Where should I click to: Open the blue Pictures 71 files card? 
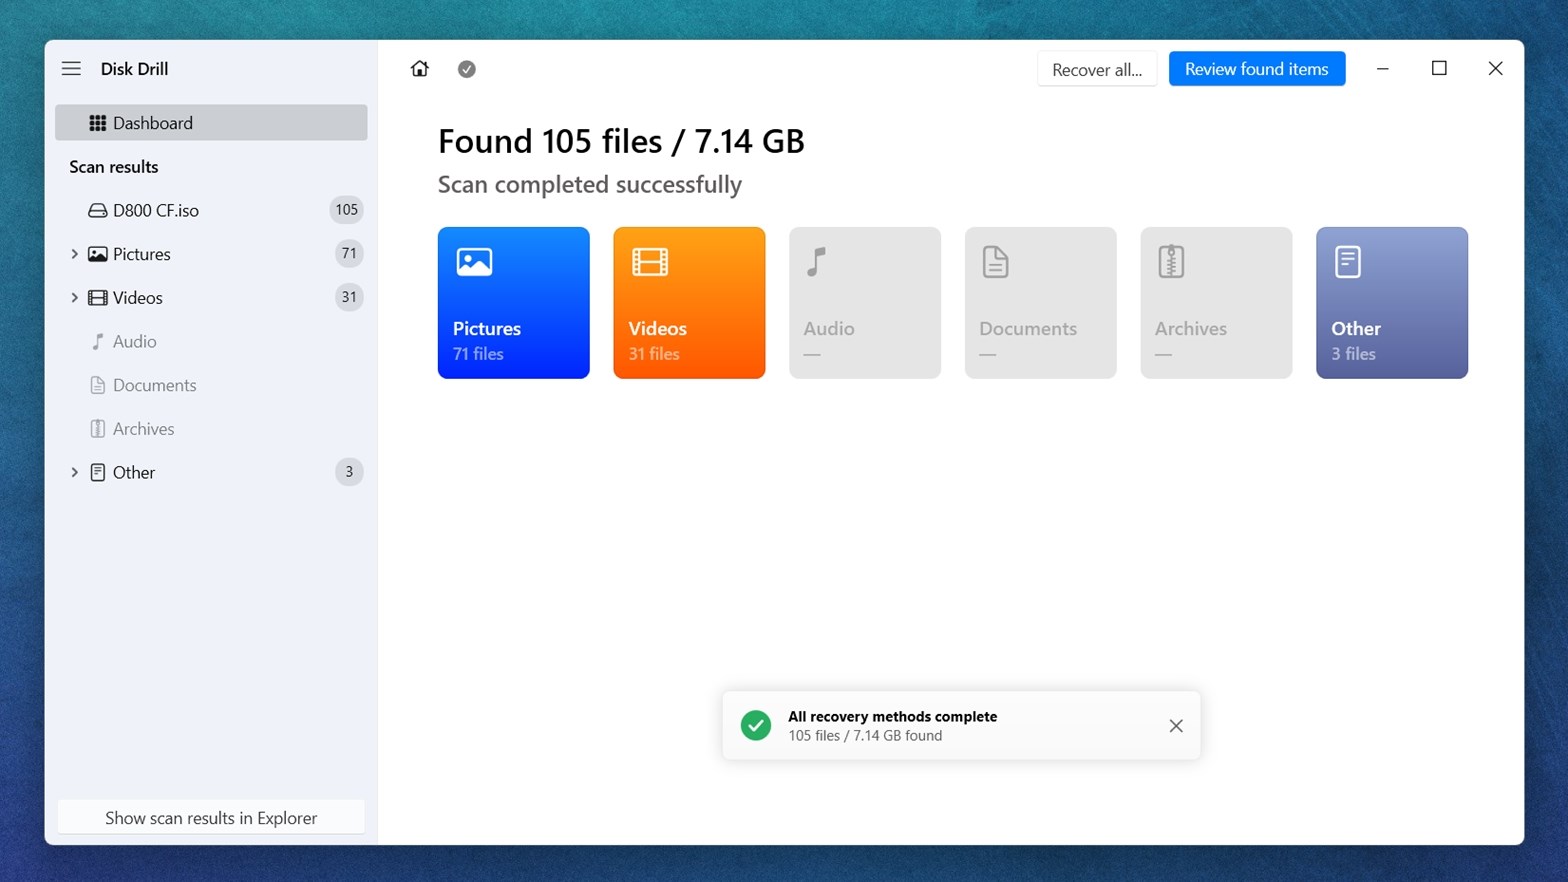click(514, 303)
